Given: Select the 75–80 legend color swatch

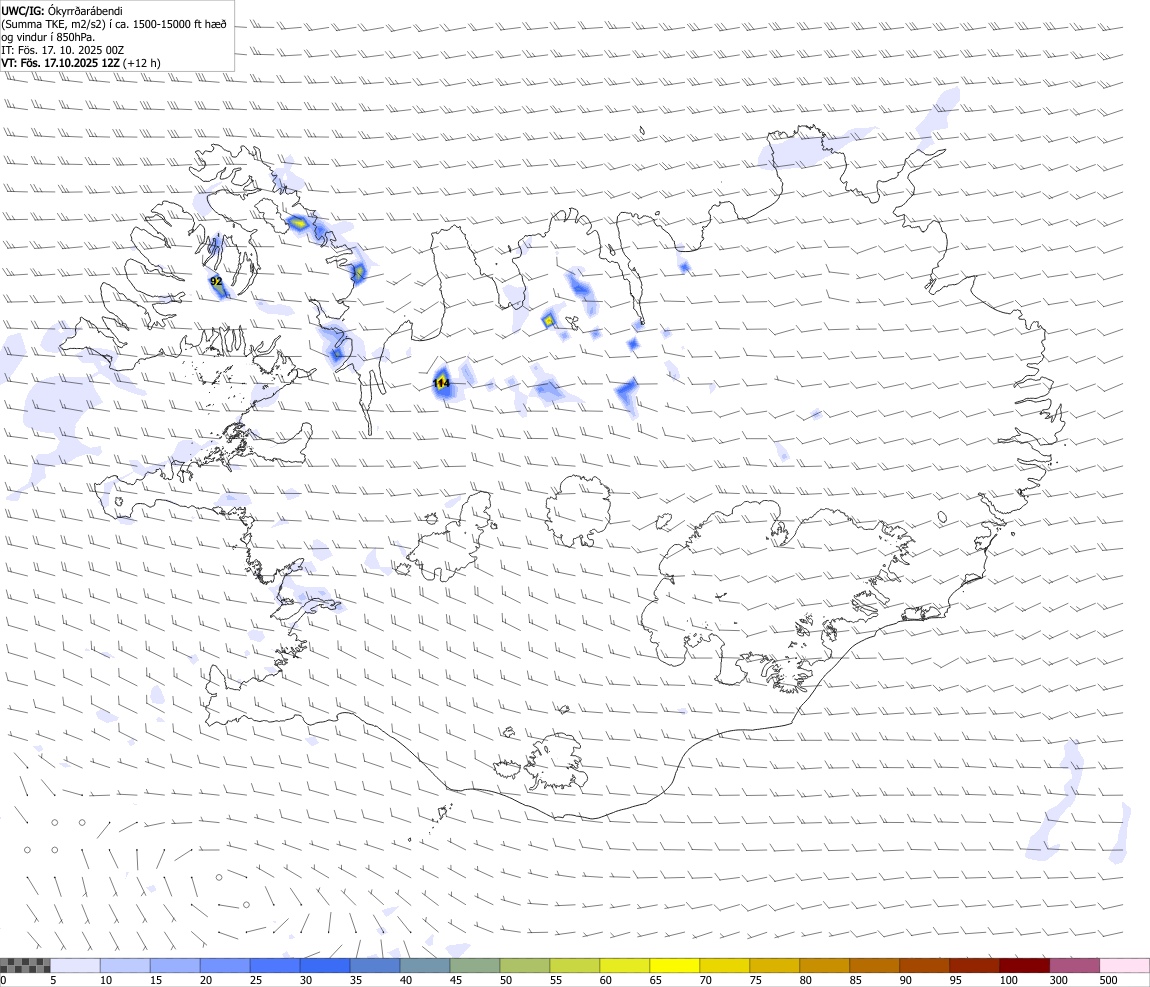Looking at the screenshot, I should click(774, 965).
